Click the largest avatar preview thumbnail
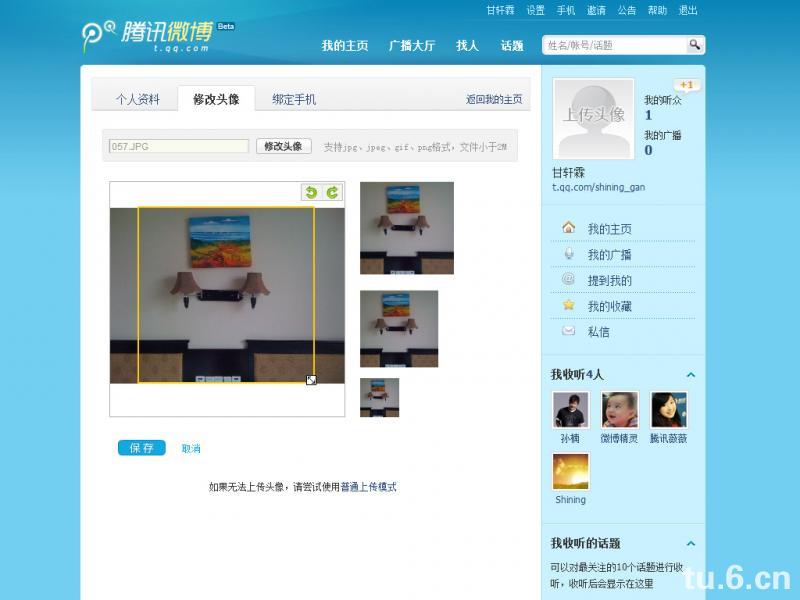The image size is (800, 600). pyautogui.click(x=406, y=228)
